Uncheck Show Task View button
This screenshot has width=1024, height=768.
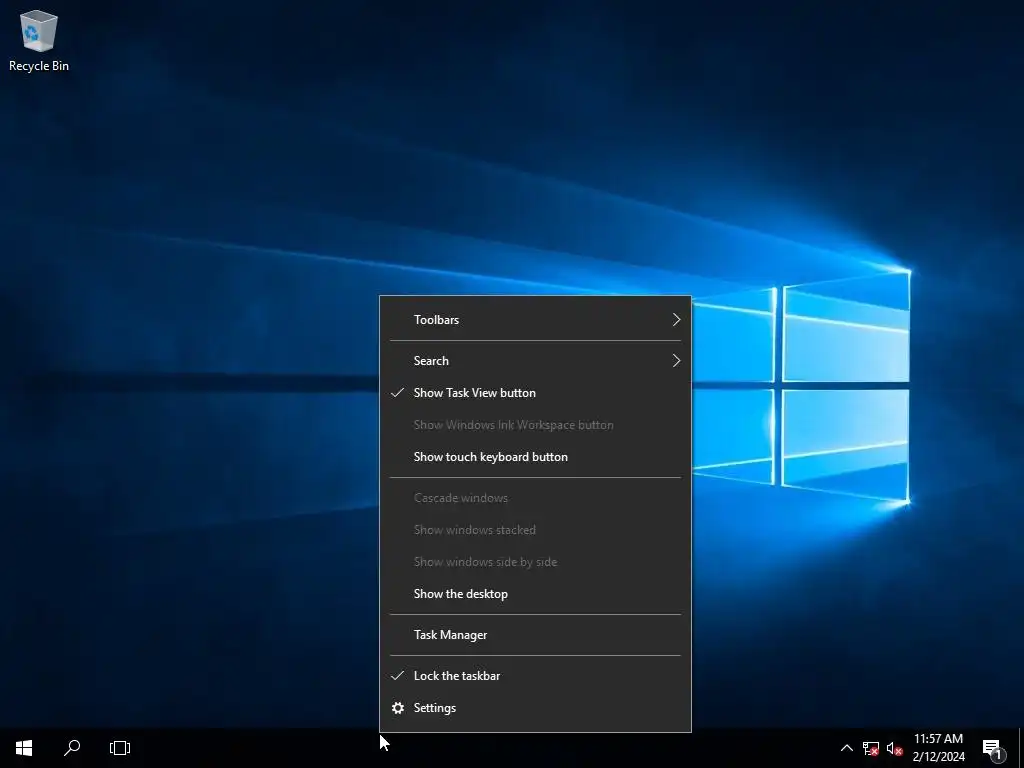tap(535, 392)
